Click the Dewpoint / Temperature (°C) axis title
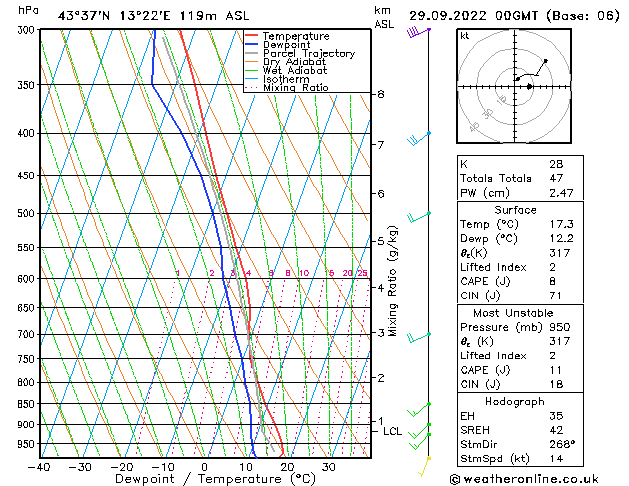Screen dimensions: 629x486 click(215, 479)
